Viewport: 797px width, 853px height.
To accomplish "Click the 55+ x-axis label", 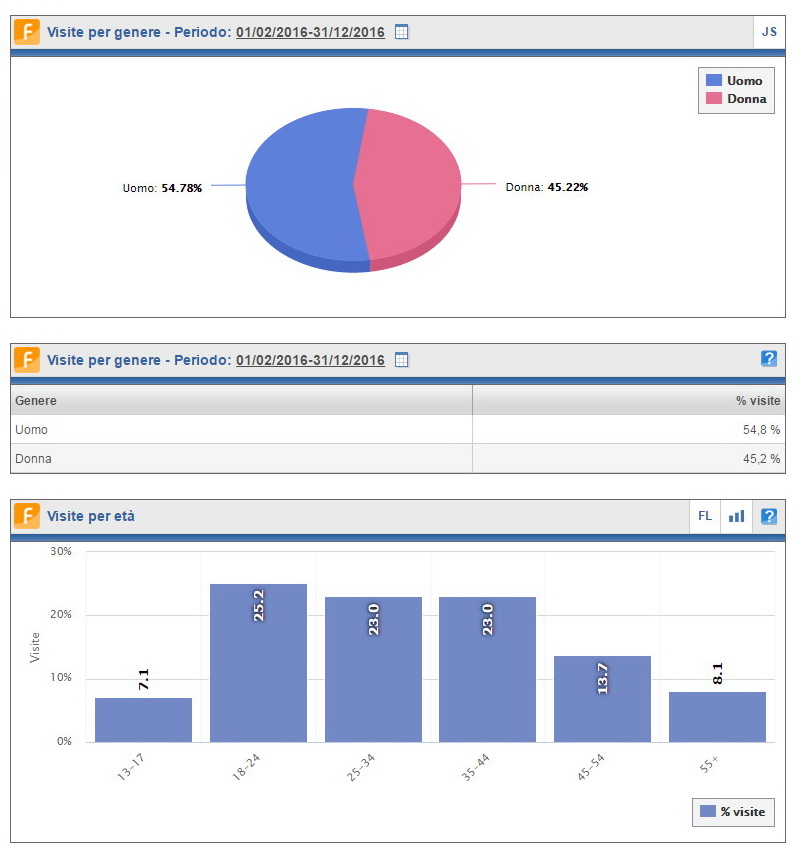I will pos(709,764).
